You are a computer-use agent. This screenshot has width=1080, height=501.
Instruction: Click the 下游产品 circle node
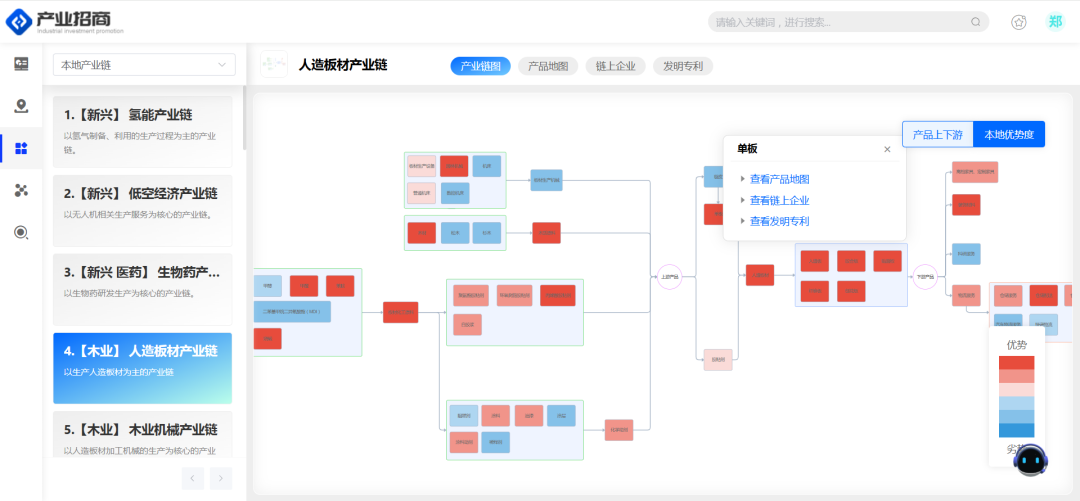(925, 277)
